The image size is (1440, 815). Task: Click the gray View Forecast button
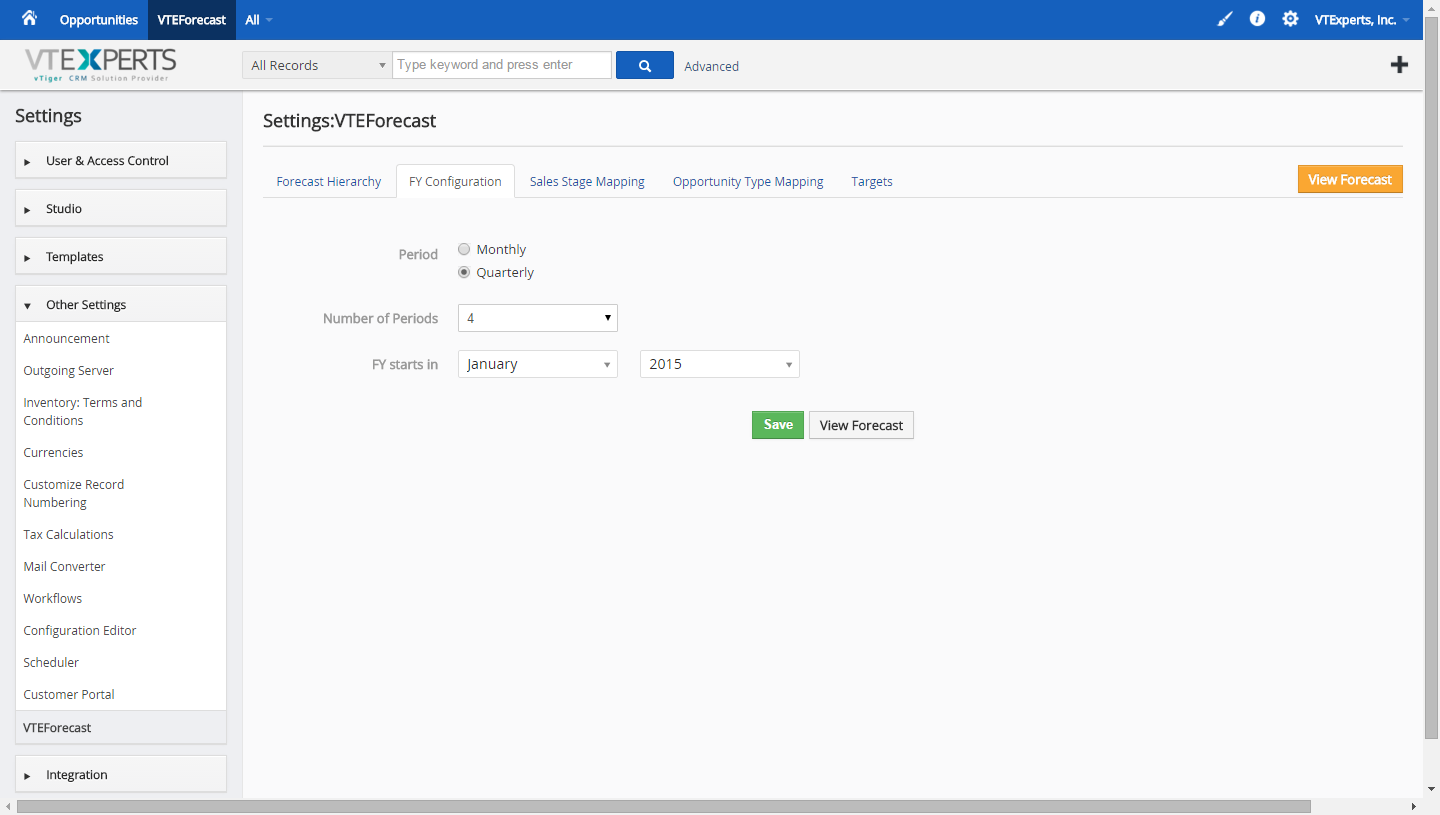pyautogui.click(x=861, y=425)
